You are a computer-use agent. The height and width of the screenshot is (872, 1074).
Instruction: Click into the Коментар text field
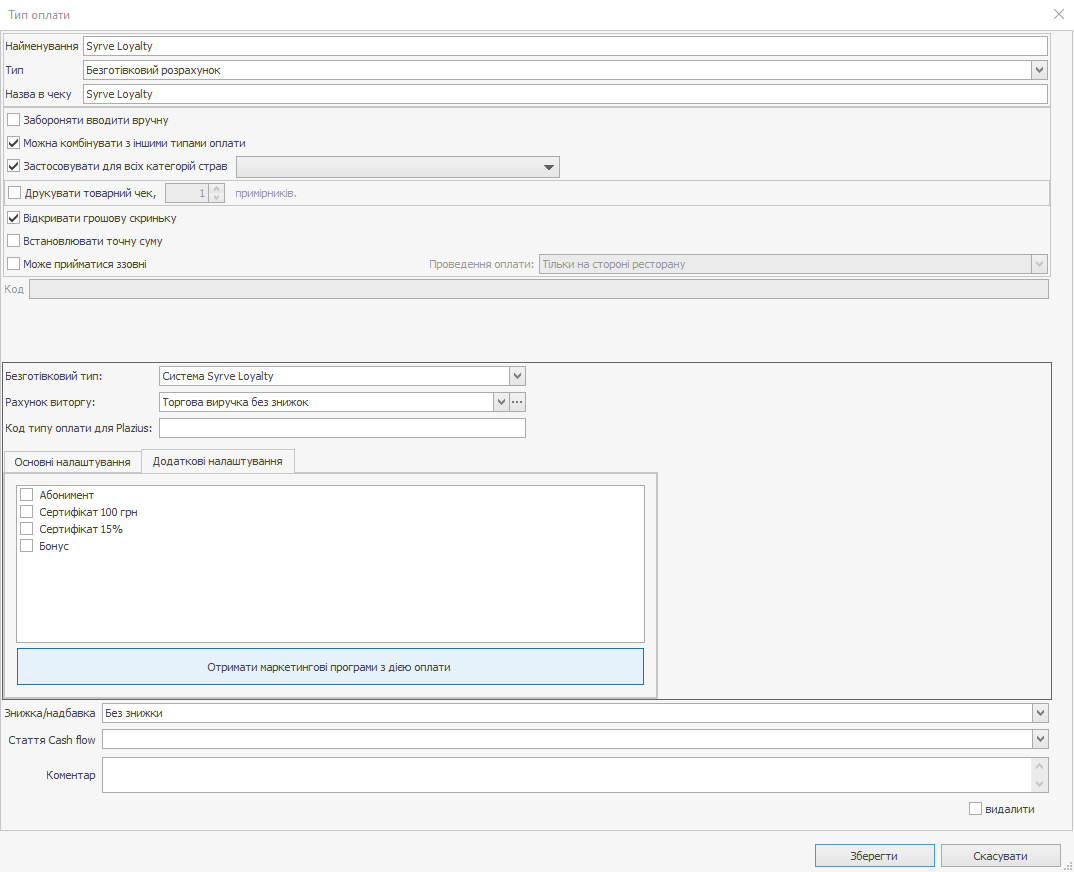[x=566, y=775]
